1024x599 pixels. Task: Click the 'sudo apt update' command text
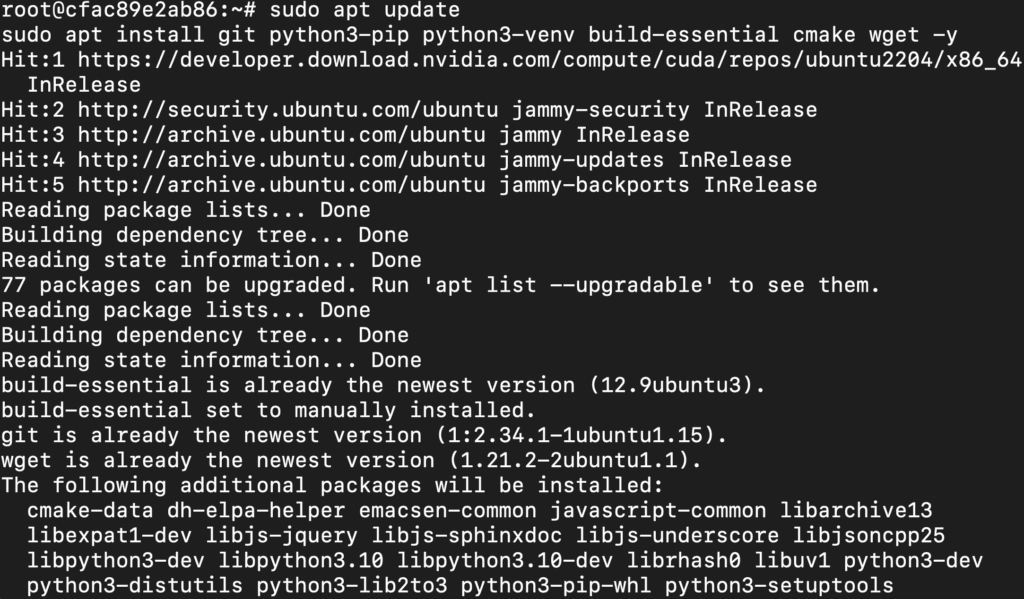[364, 10]
